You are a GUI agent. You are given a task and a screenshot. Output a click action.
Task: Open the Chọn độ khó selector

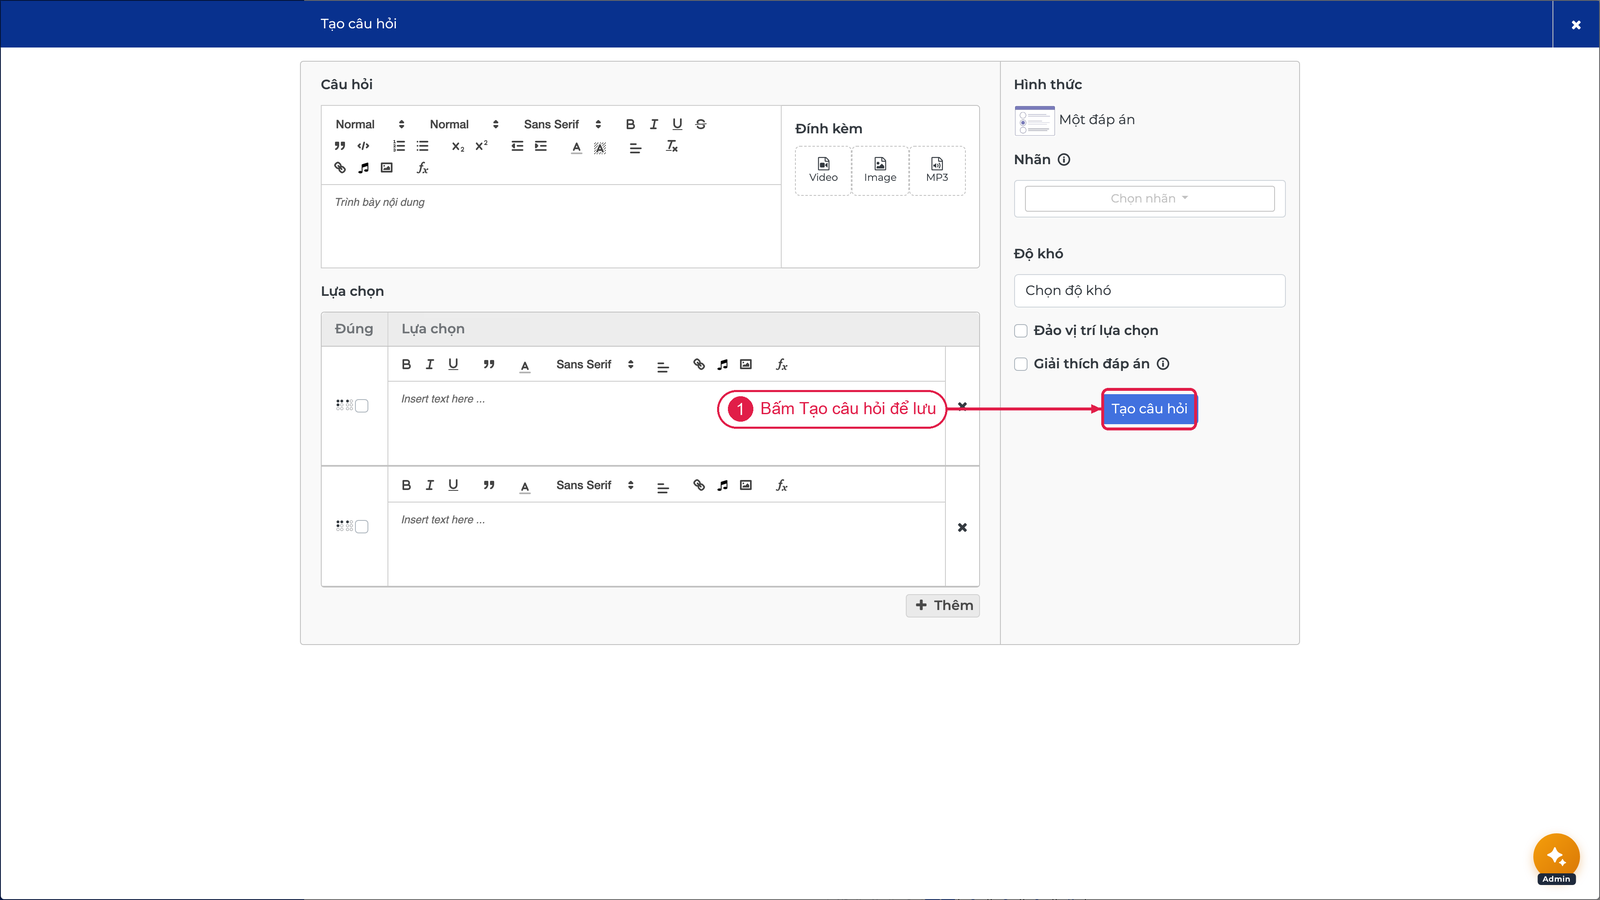(x=1150, y=291)
